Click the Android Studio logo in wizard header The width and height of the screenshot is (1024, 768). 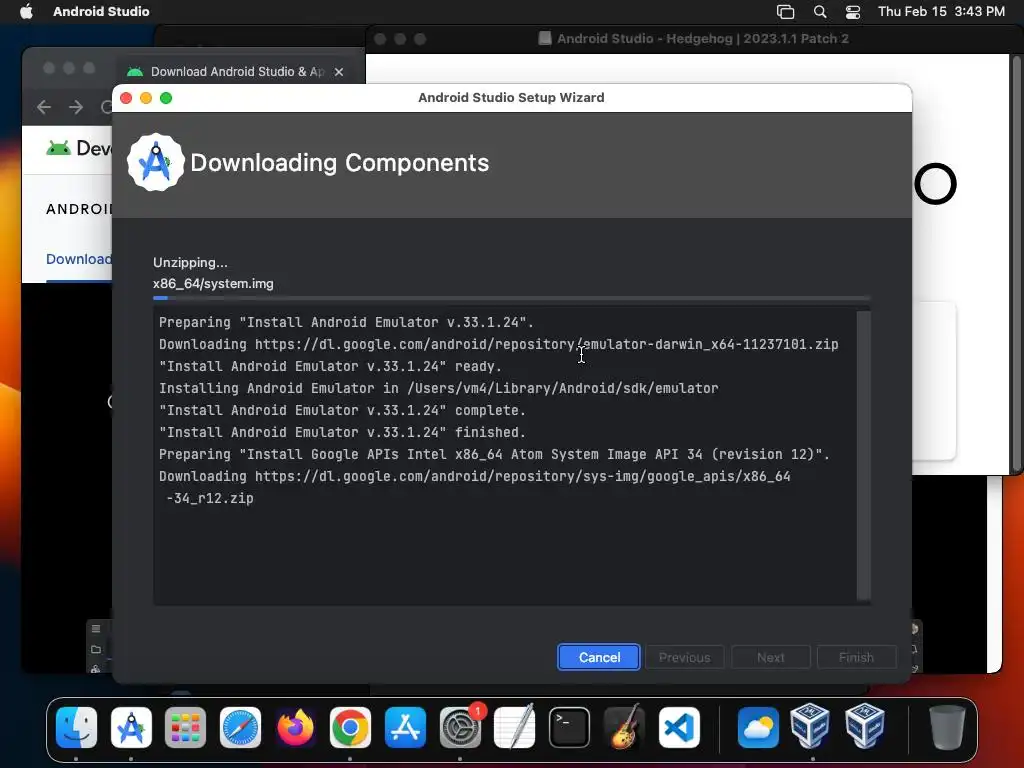coord(155,163)
